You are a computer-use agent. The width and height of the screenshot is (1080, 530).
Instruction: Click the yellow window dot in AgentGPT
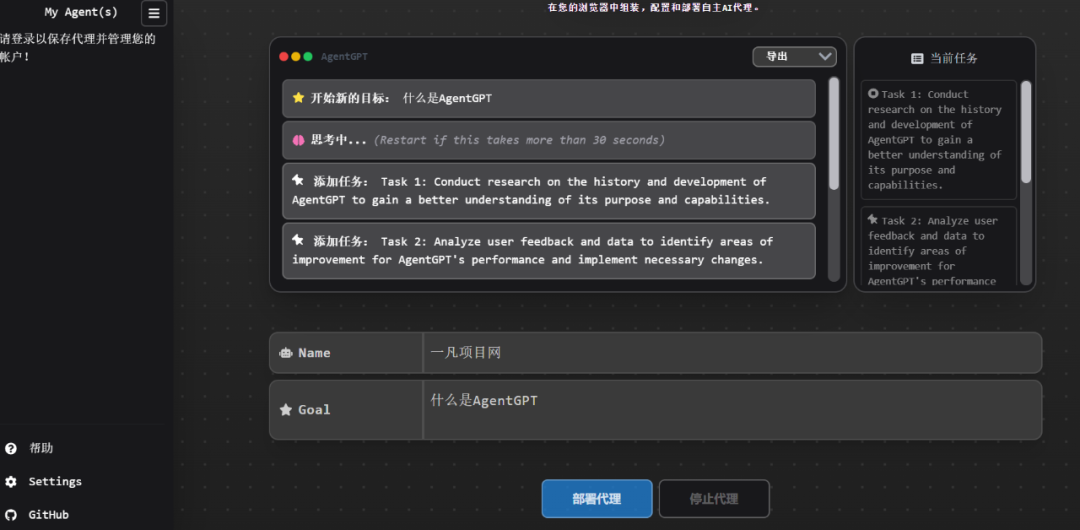tap(295, 57)
